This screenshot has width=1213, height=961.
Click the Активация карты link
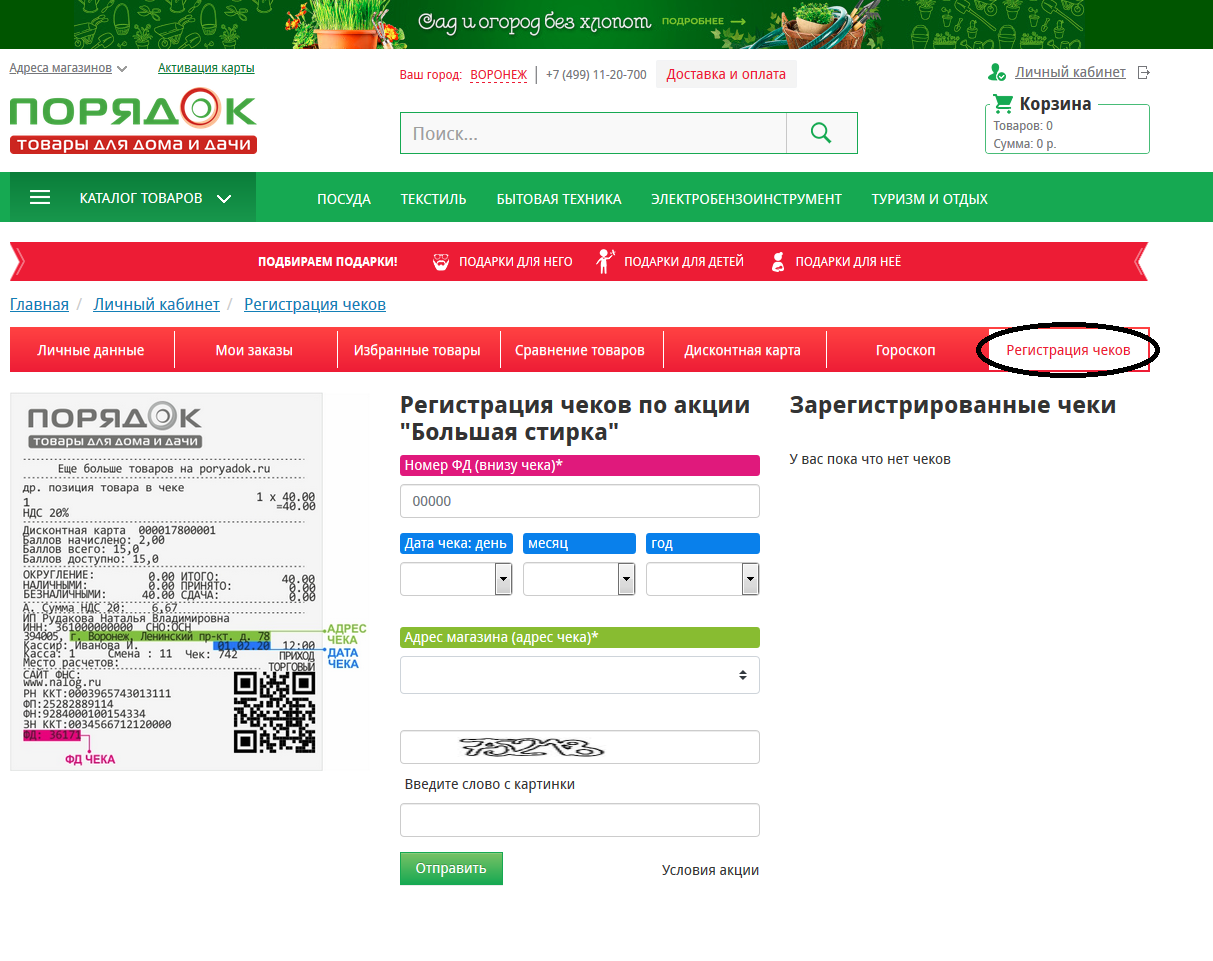pyautogui.click(x=206, y=68)
